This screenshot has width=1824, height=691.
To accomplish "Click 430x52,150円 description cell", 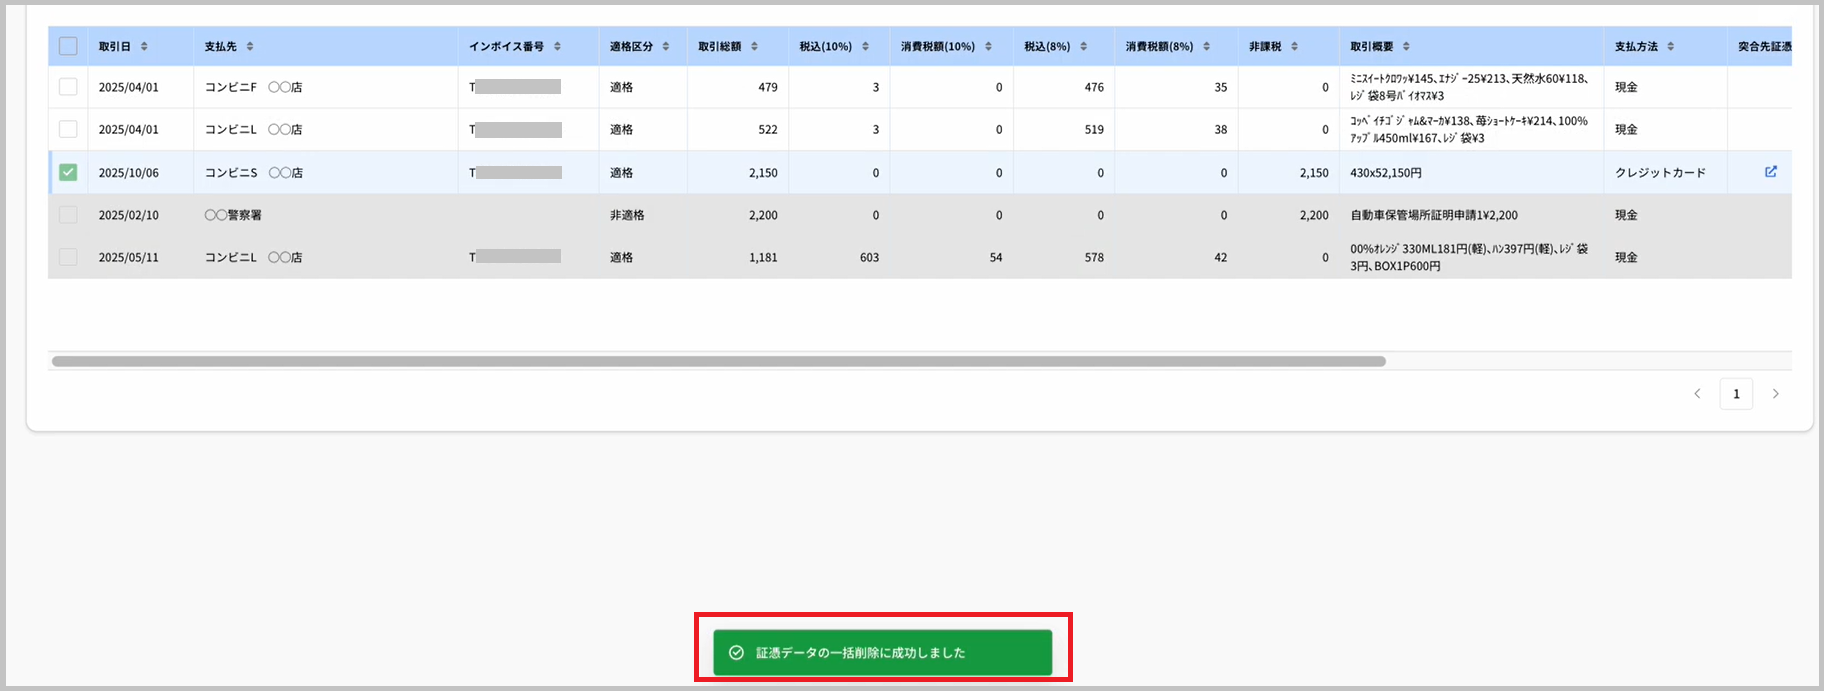I will (x=1386, y=173).
